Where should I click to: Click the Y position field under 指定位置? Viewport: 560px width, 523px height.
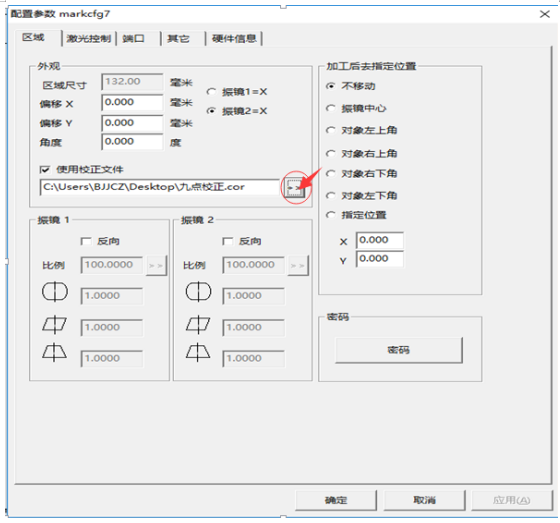[x=380, y=259]
